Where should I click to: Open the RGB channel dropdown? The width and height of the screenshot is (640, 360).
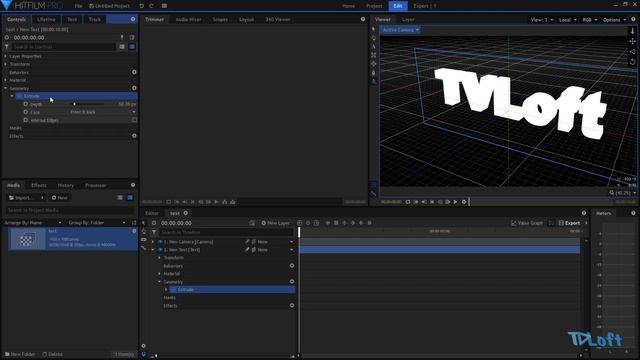[589, 20]
